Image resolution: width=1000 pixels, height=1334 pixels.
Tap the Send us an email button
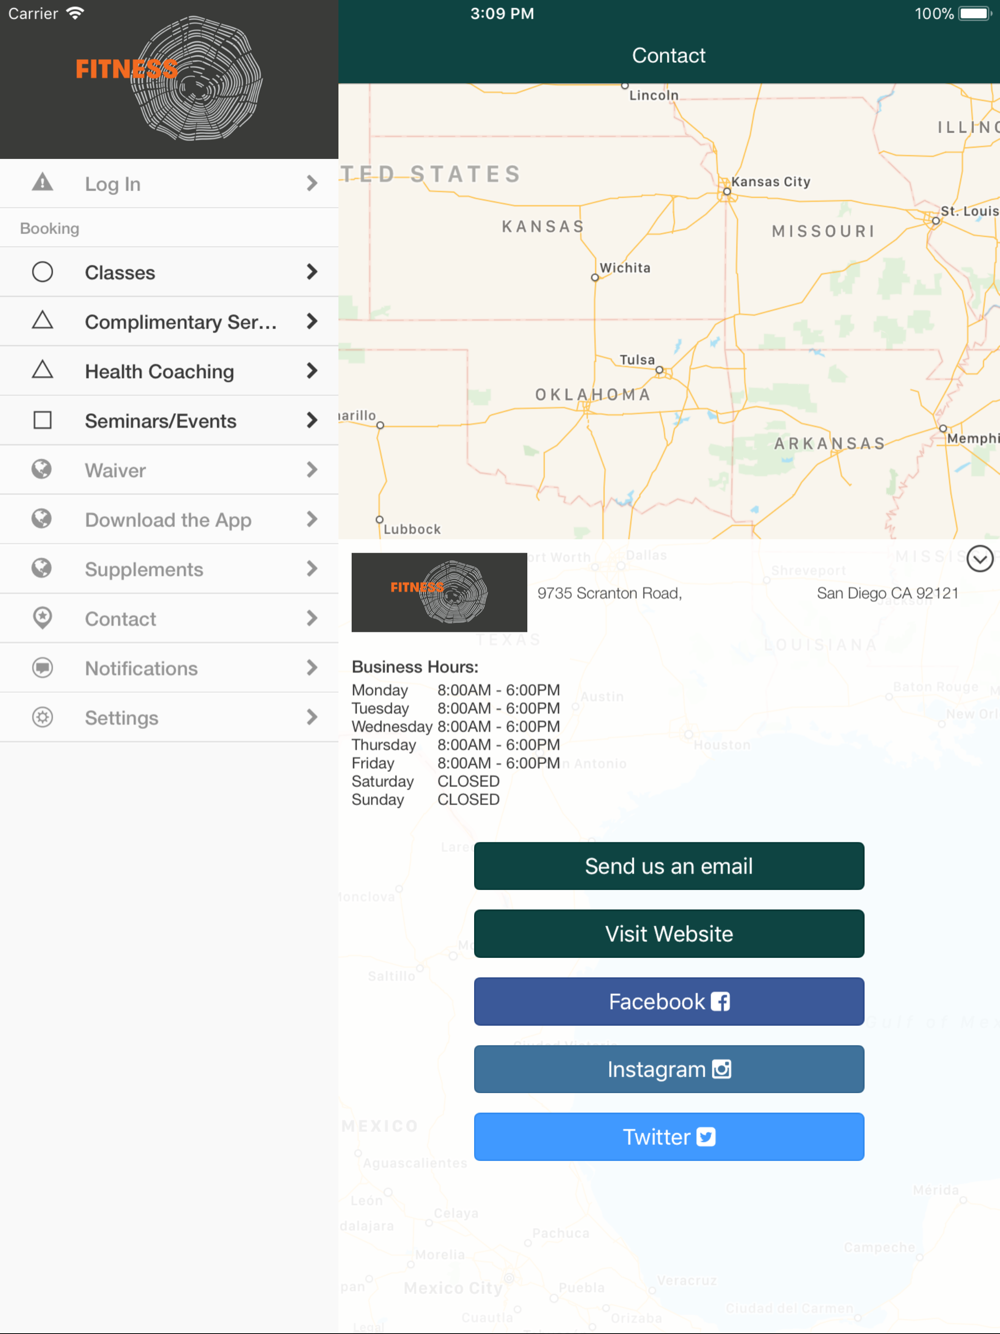click(669, 866)
